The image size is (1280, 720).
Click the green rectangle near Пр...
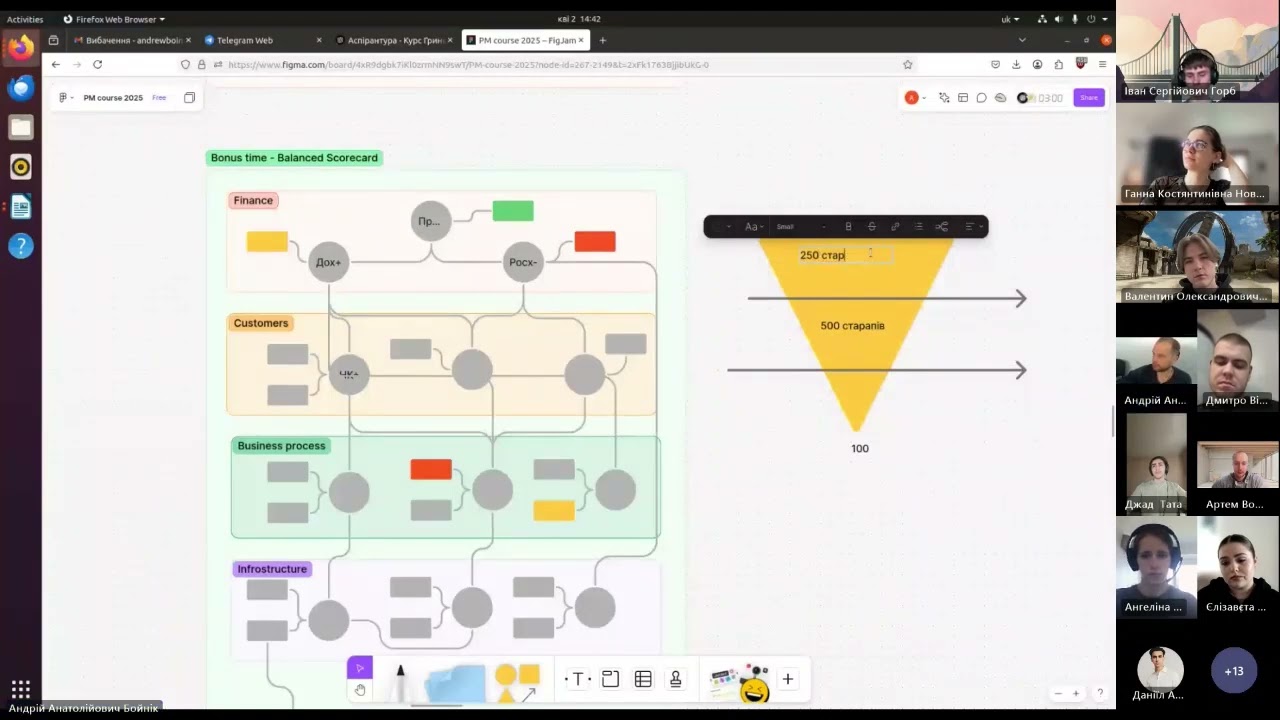513,210
